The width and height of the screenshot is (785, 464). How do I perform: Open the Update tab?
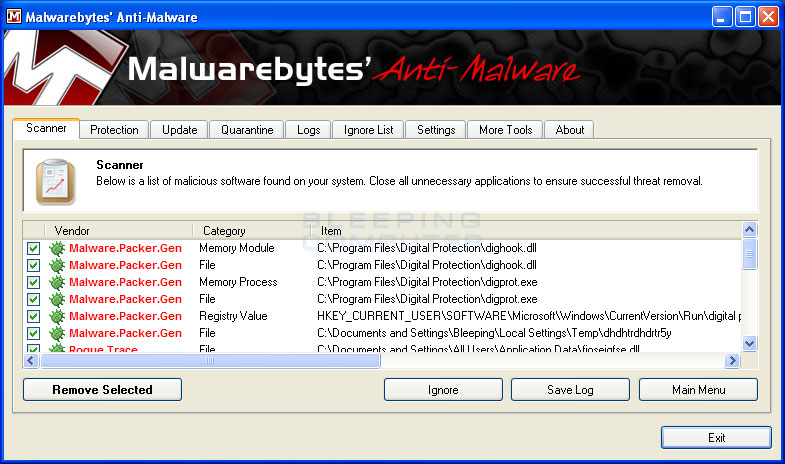pos(179,130)
